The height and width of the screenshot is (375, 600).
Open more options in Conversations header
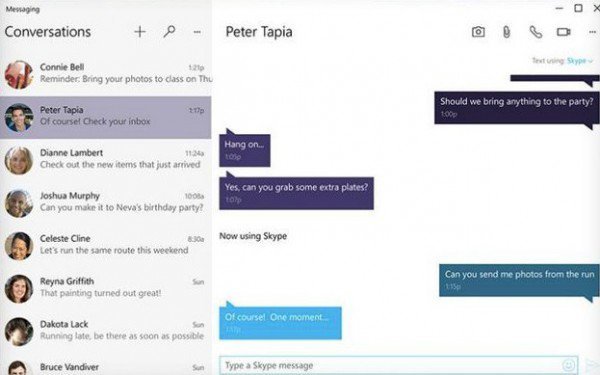(x=197, y=32)
